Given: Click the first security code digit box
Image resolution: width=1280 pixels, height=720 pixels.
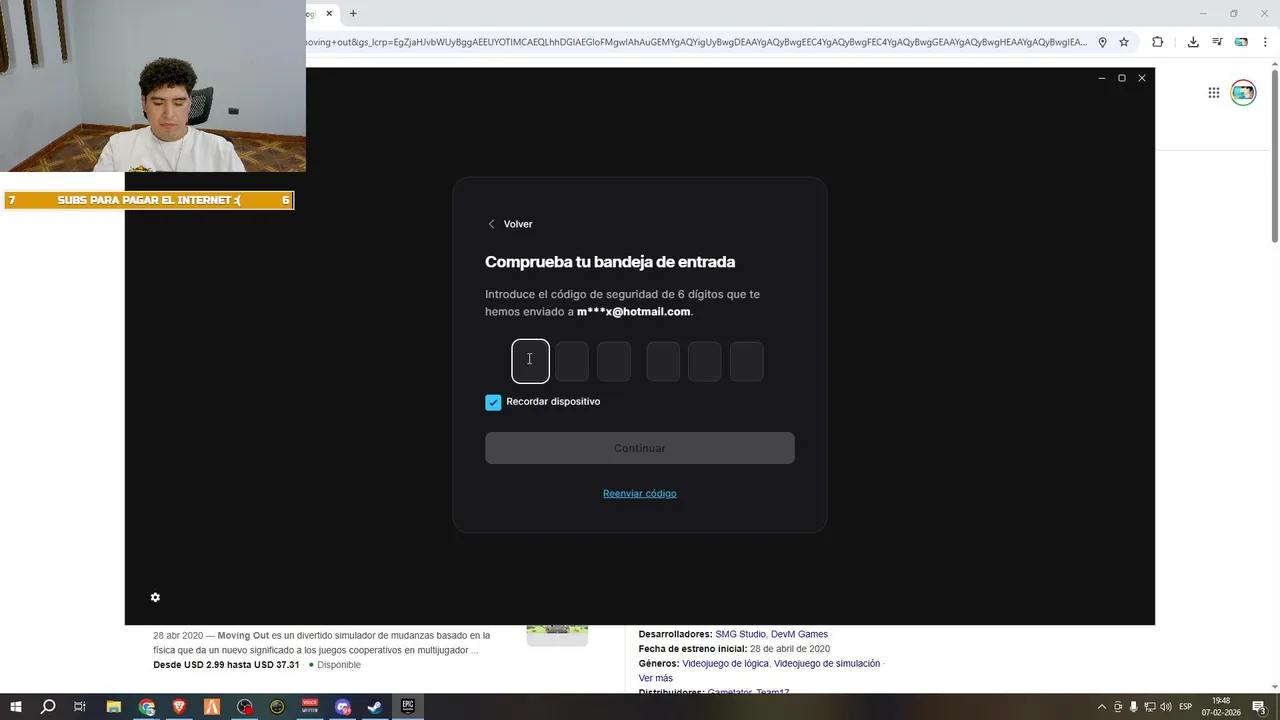Looking at the screenshot, I should [530, 361].
